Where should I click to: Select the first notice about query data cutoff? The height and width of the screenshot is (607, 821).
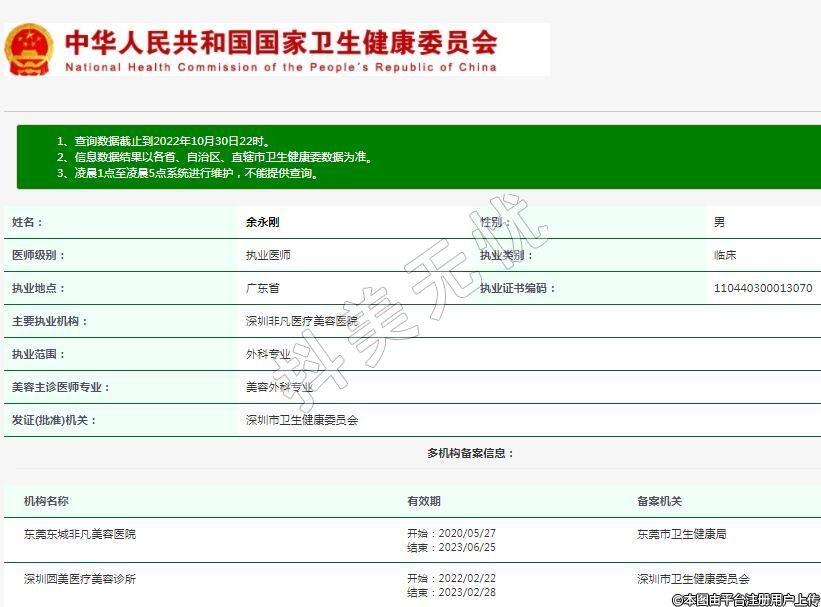(x=163, y=142)
